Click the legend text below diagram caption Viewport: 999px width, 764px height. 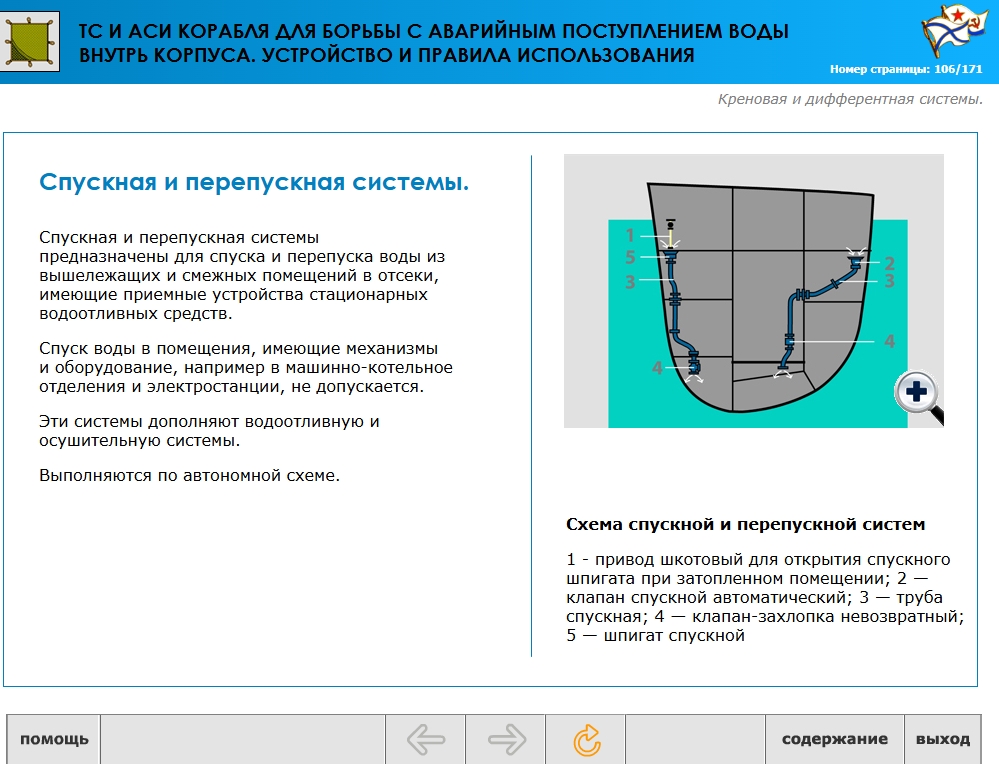(765, 597)
